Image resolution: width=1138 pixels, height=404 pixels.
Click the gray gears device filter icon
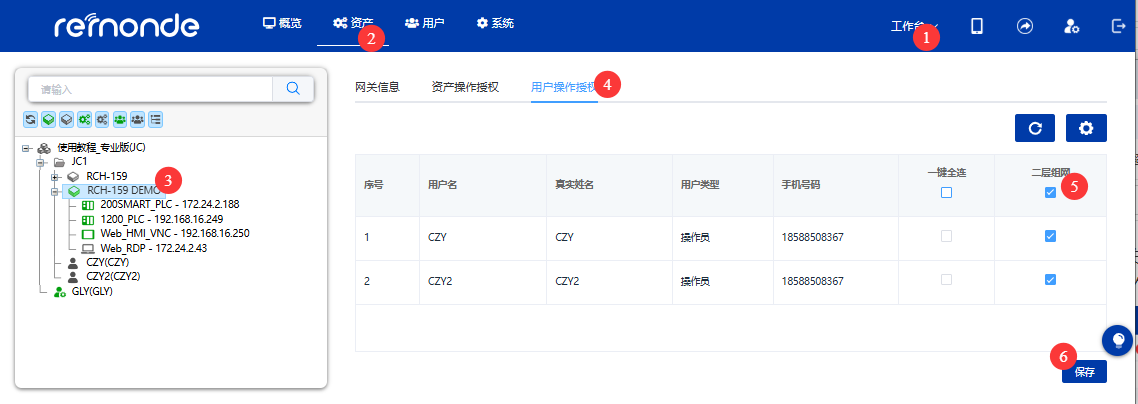[x=102, y=120]
